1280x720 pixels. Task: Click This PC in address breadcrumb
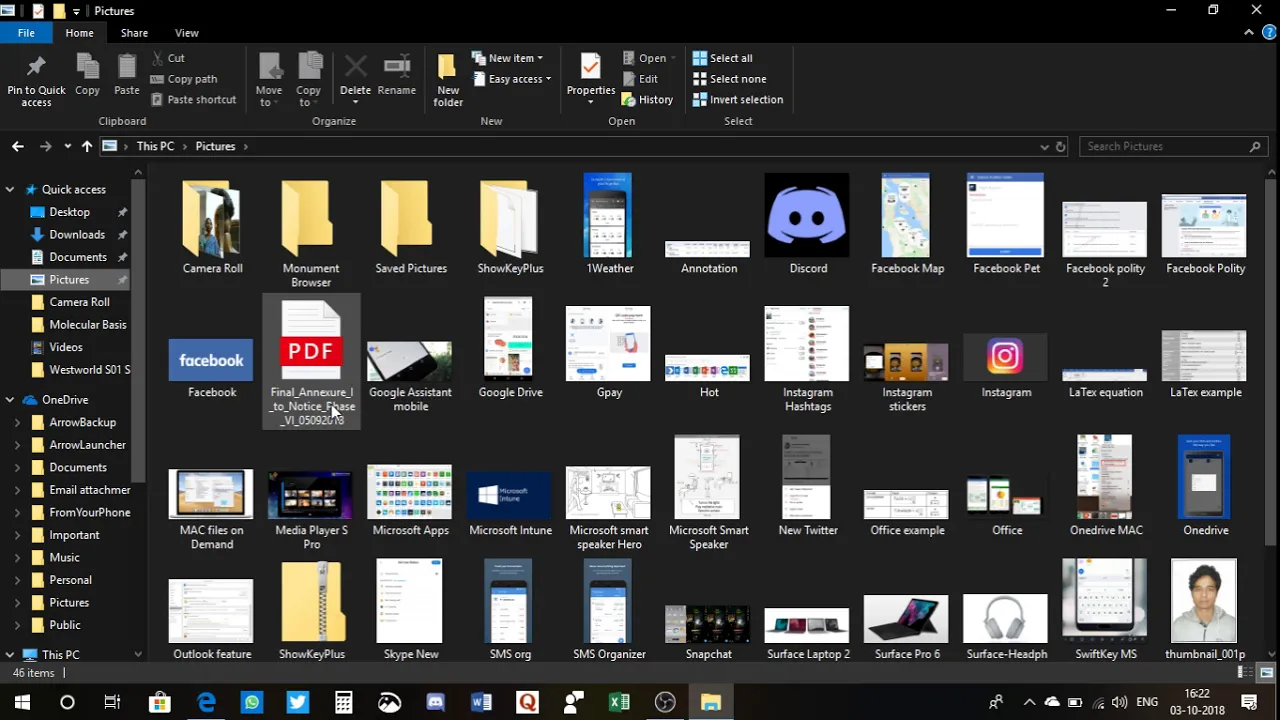pyautogui.click(x=155, y=146)
